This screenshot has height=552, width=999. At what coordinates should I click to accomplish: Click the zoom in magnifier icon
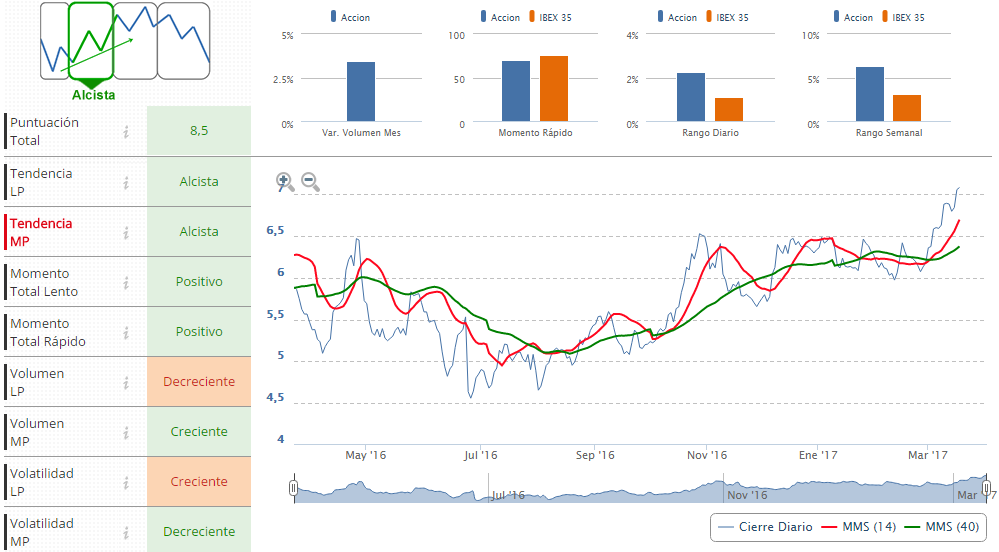point(285,182)
